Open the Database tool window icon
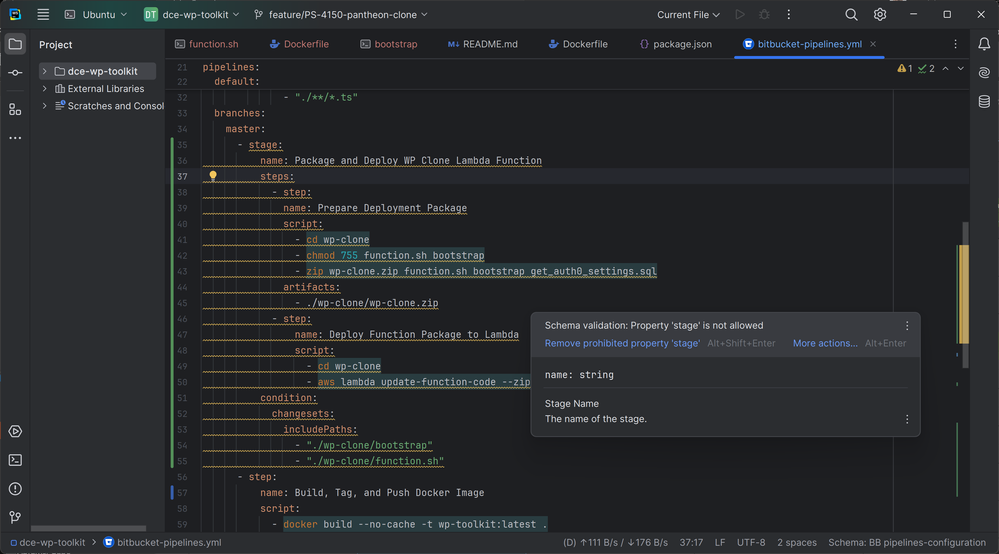999x554 pixels. point(985,102)
